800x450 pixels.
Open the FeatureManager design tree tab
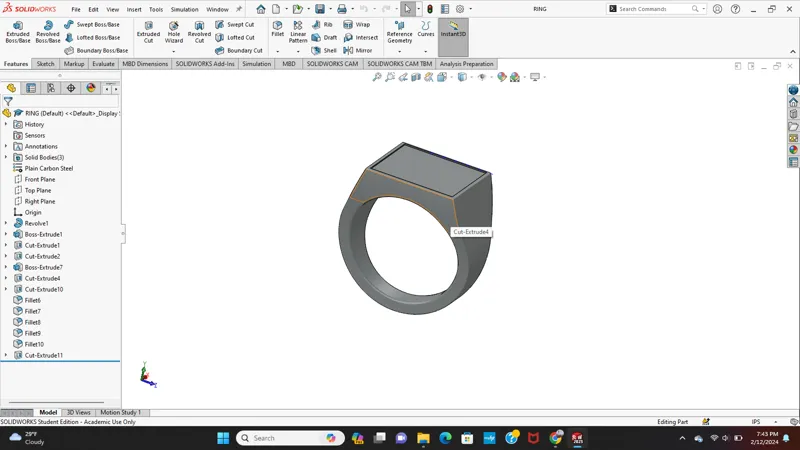pos(11,88)
